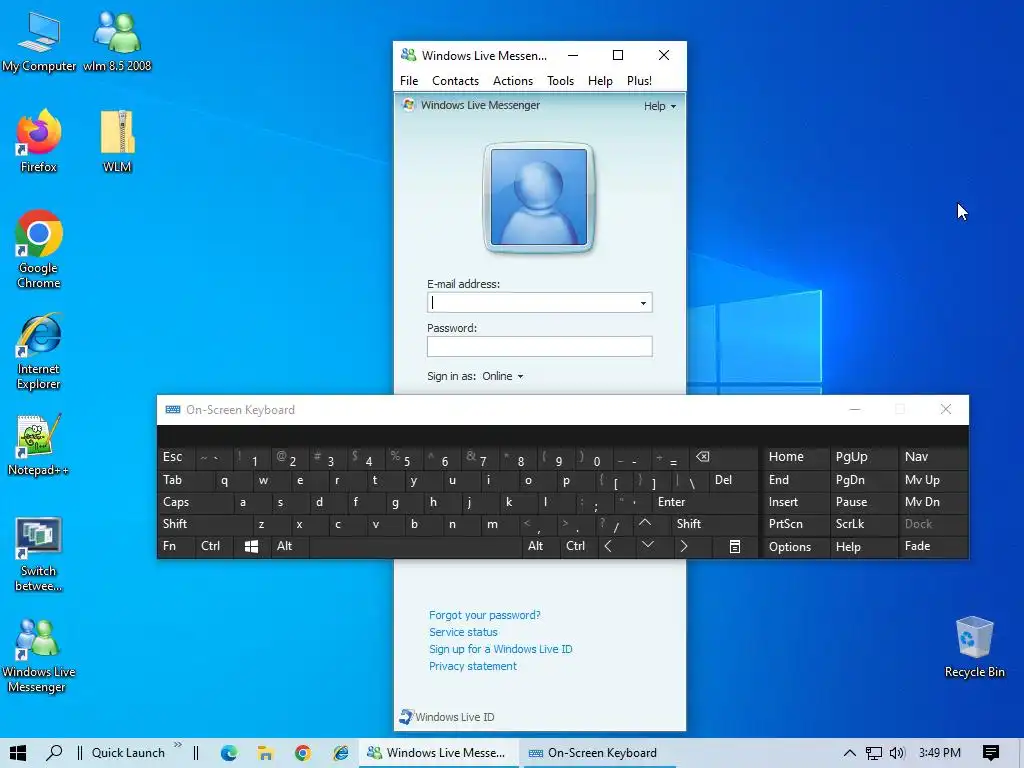Select the Internet Explorer desktop shortcut
Screen dimensions: 1024x768
tap(39, 351)
